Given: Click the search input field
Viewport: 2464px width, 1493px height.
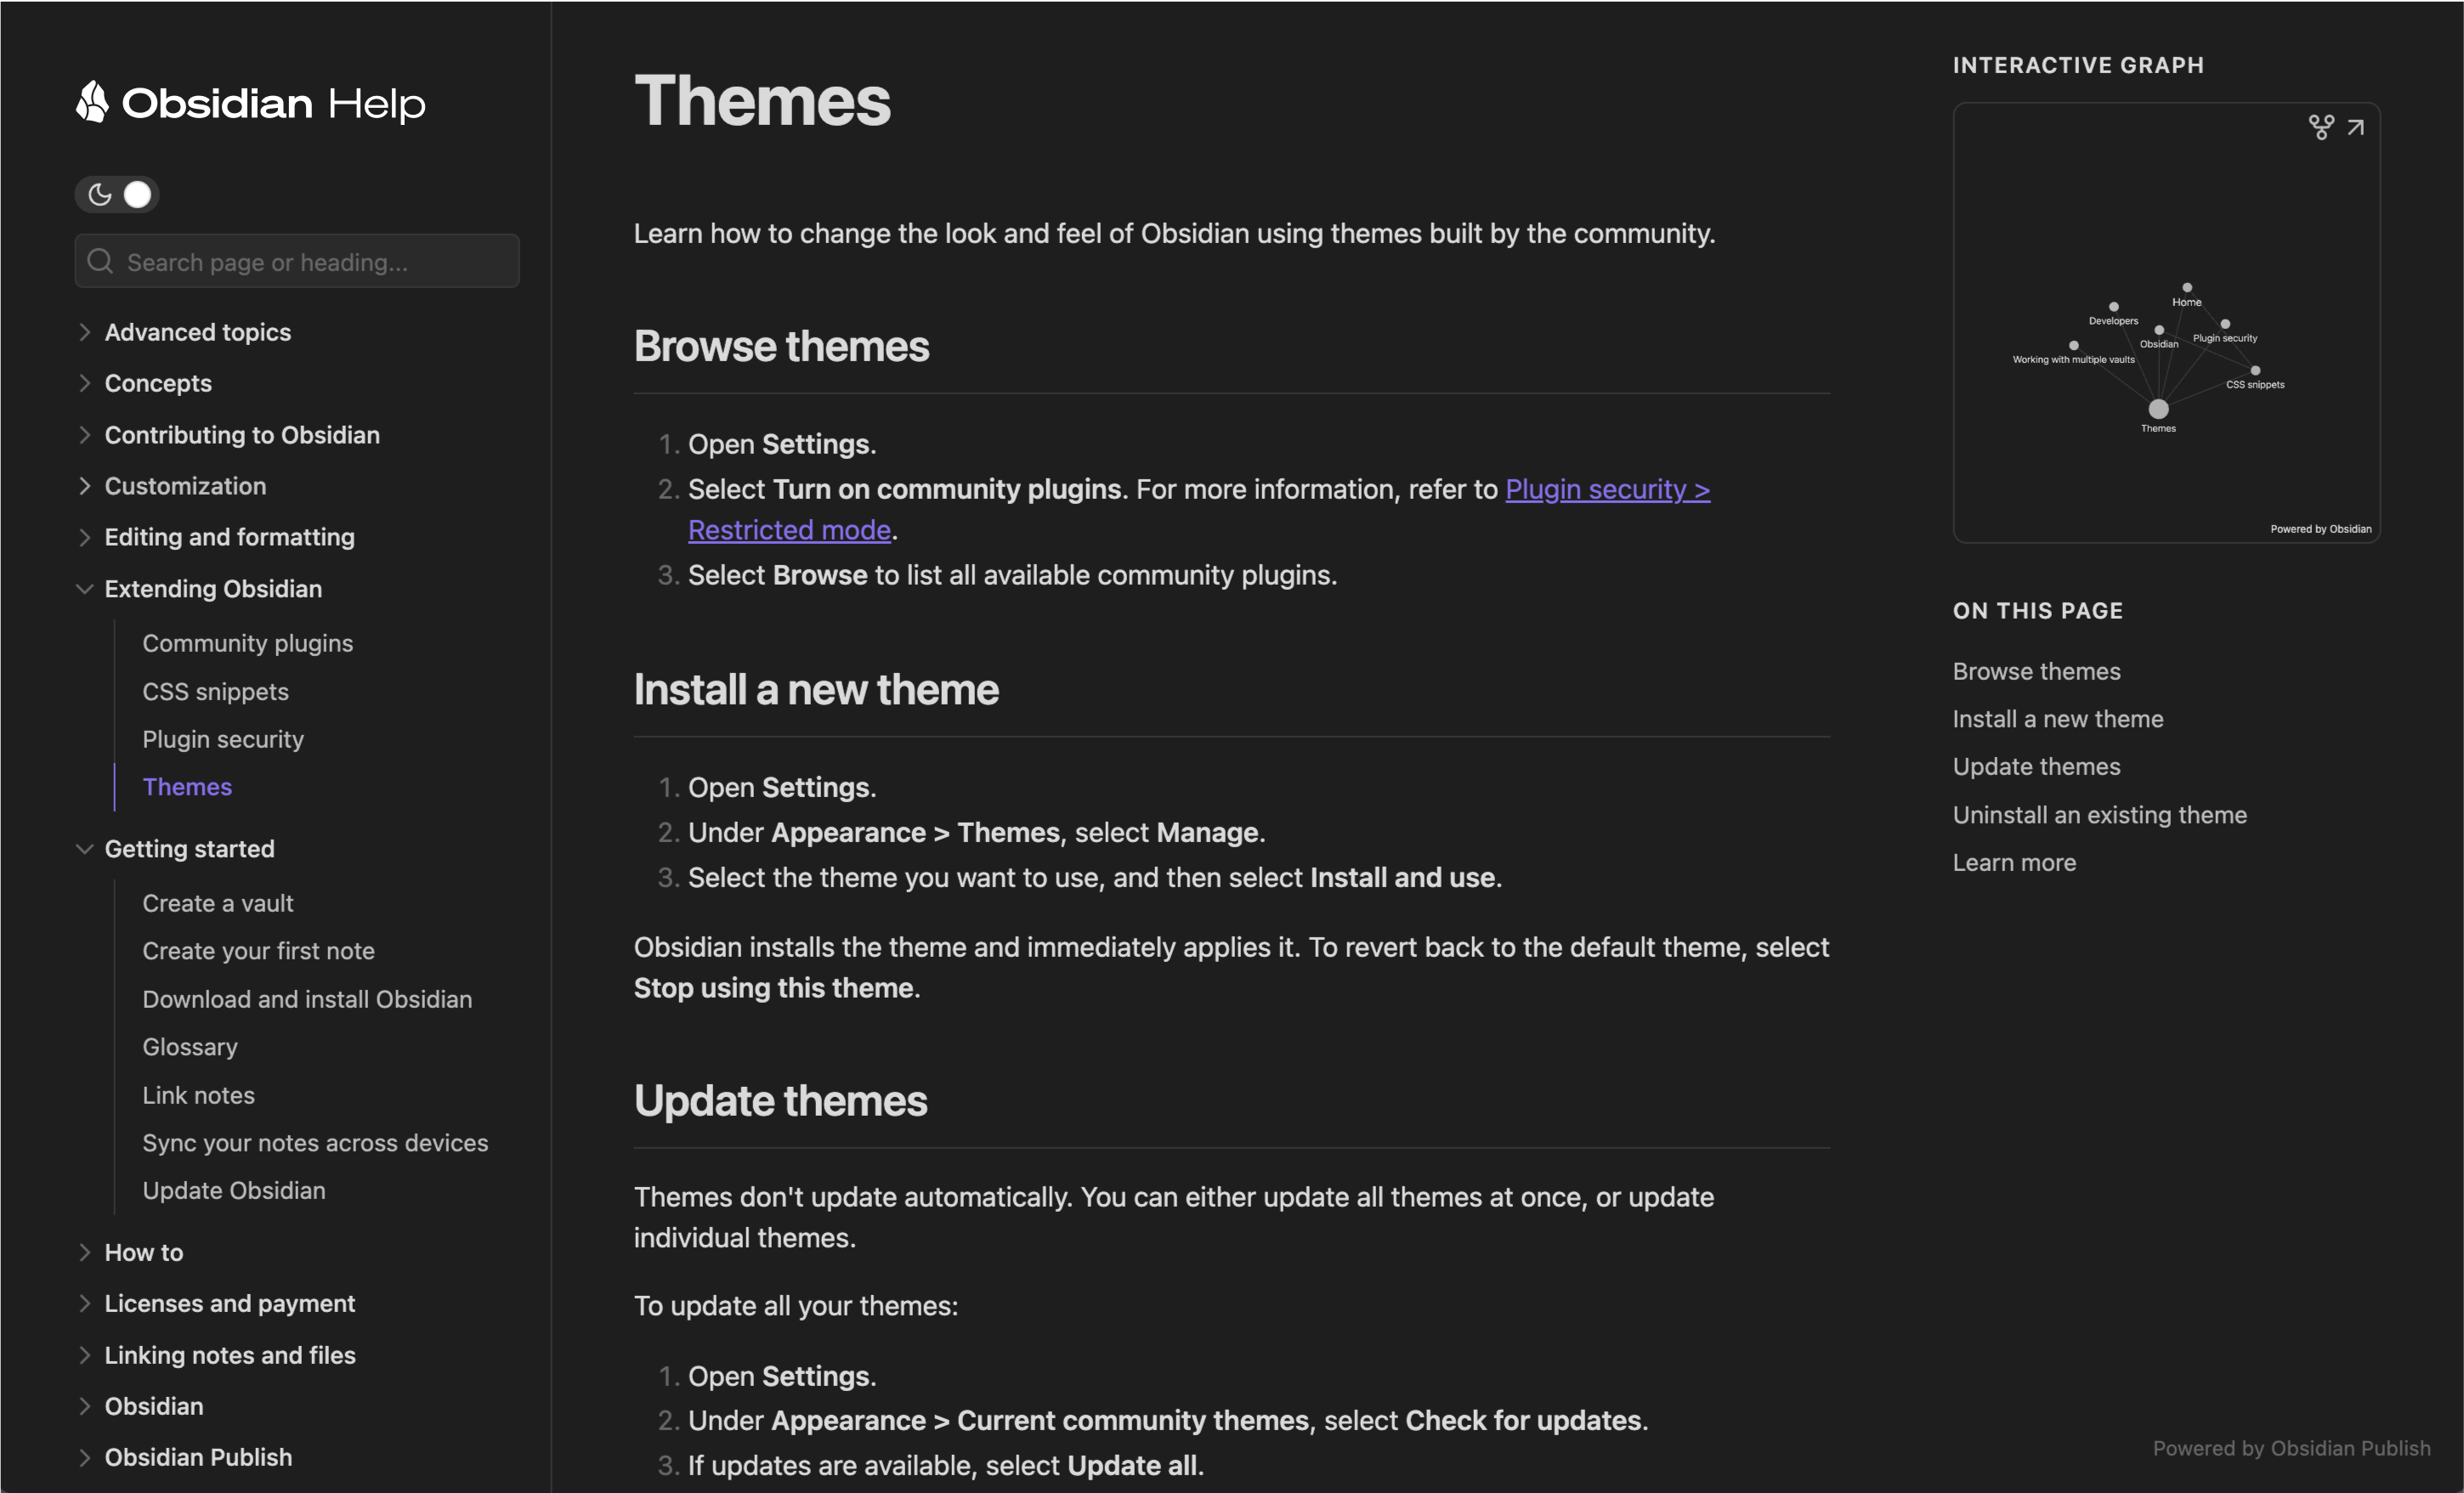Looking at the screenshot, I should [x=296, y=261].
